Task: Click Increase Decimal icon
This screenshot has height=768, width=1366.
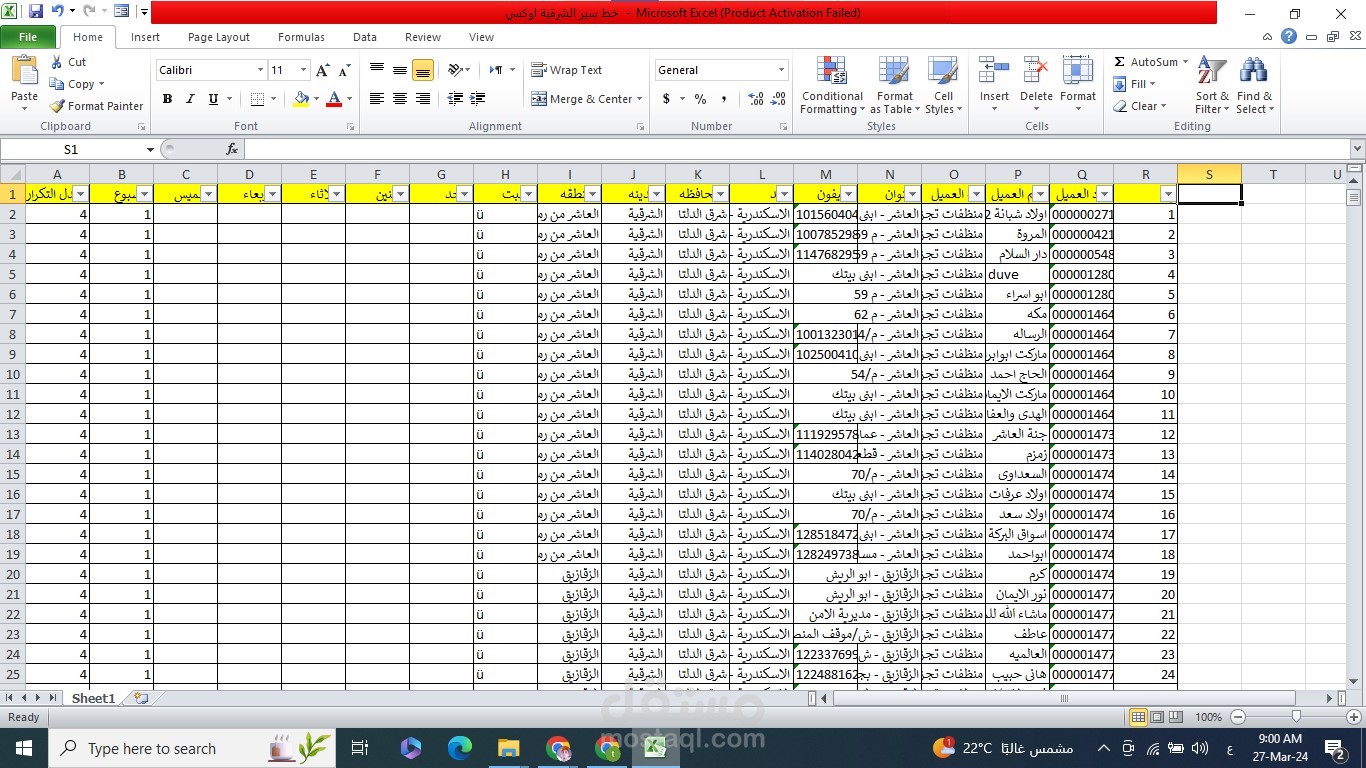Action: point(755,99)
